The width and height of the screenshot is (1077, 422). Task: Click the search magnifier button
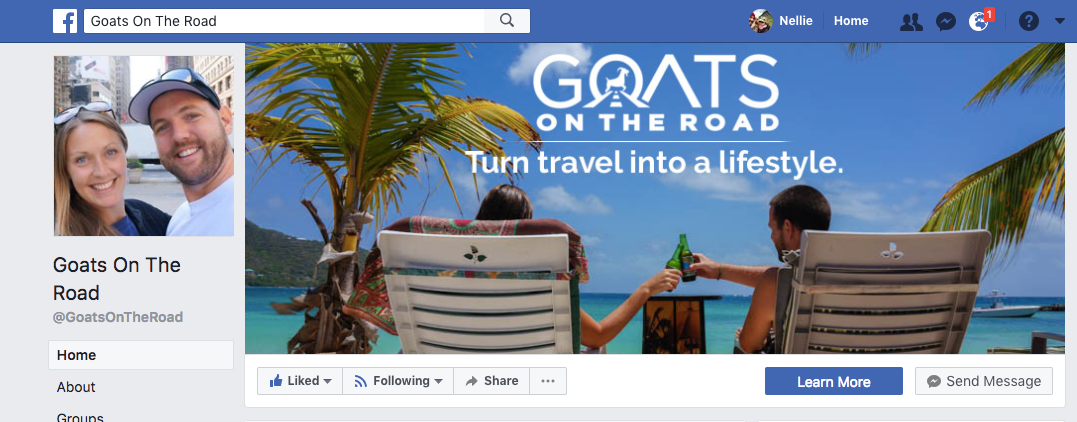click(507, 21)
